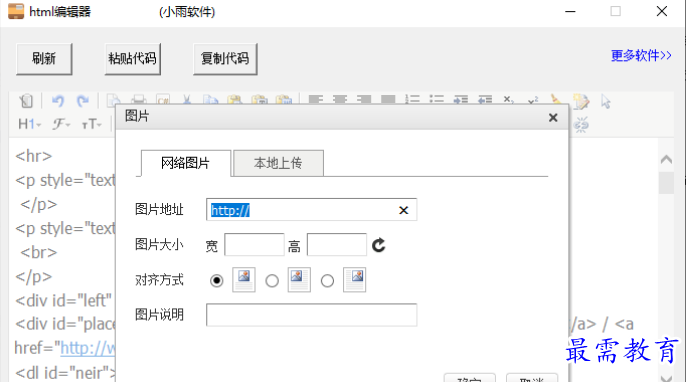This screenshot has height=382, width=687.
Task: Click the print icon in editor toolbar
Action: pos(139,99)
